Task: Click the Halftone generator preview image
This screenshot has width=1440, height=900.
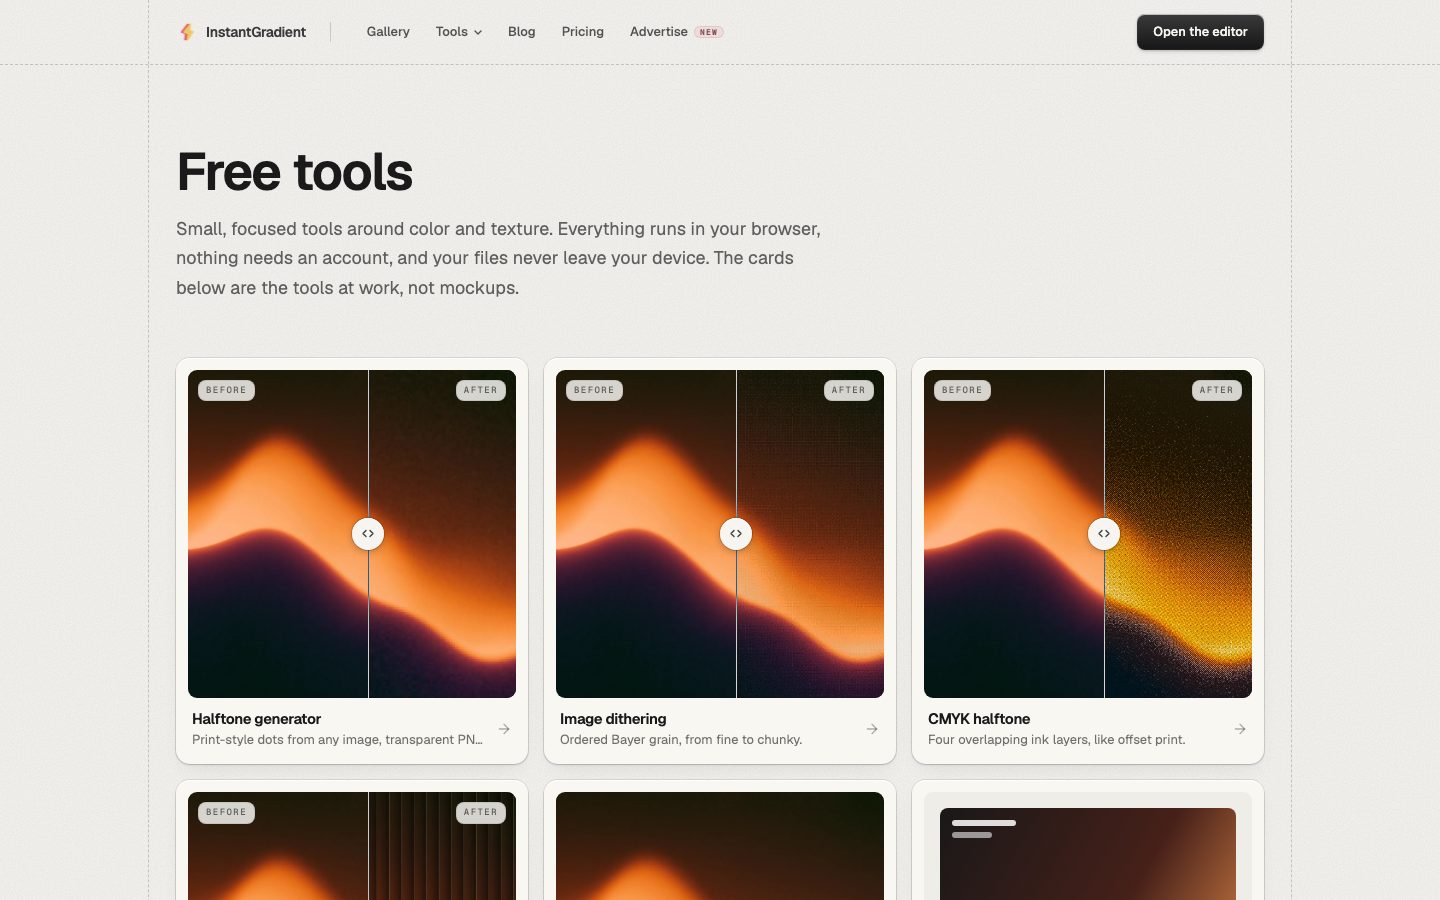Action: [x=352, y=534]
